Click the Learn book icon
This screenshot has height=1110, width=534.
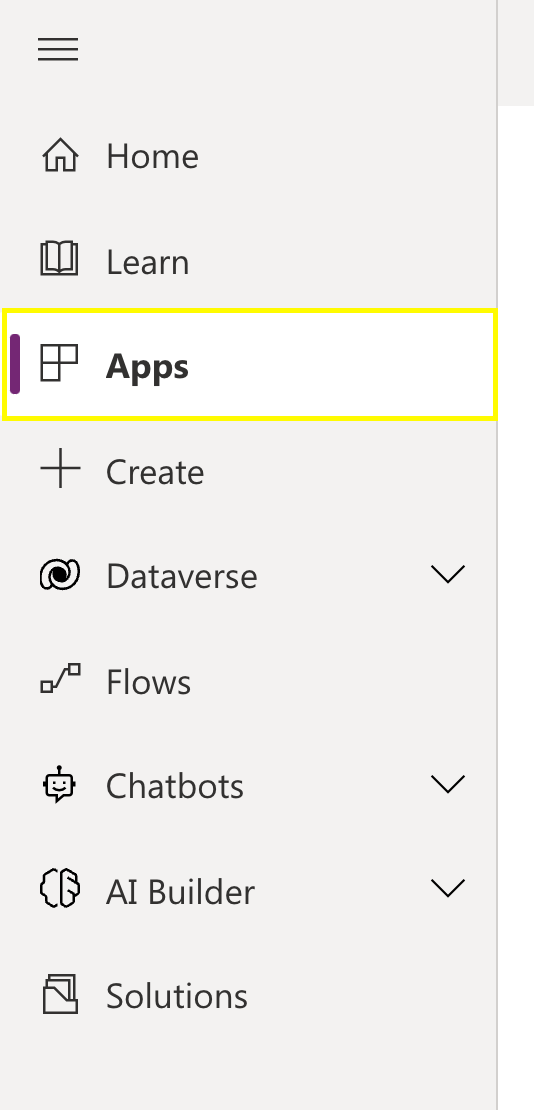tap(59, 258)
